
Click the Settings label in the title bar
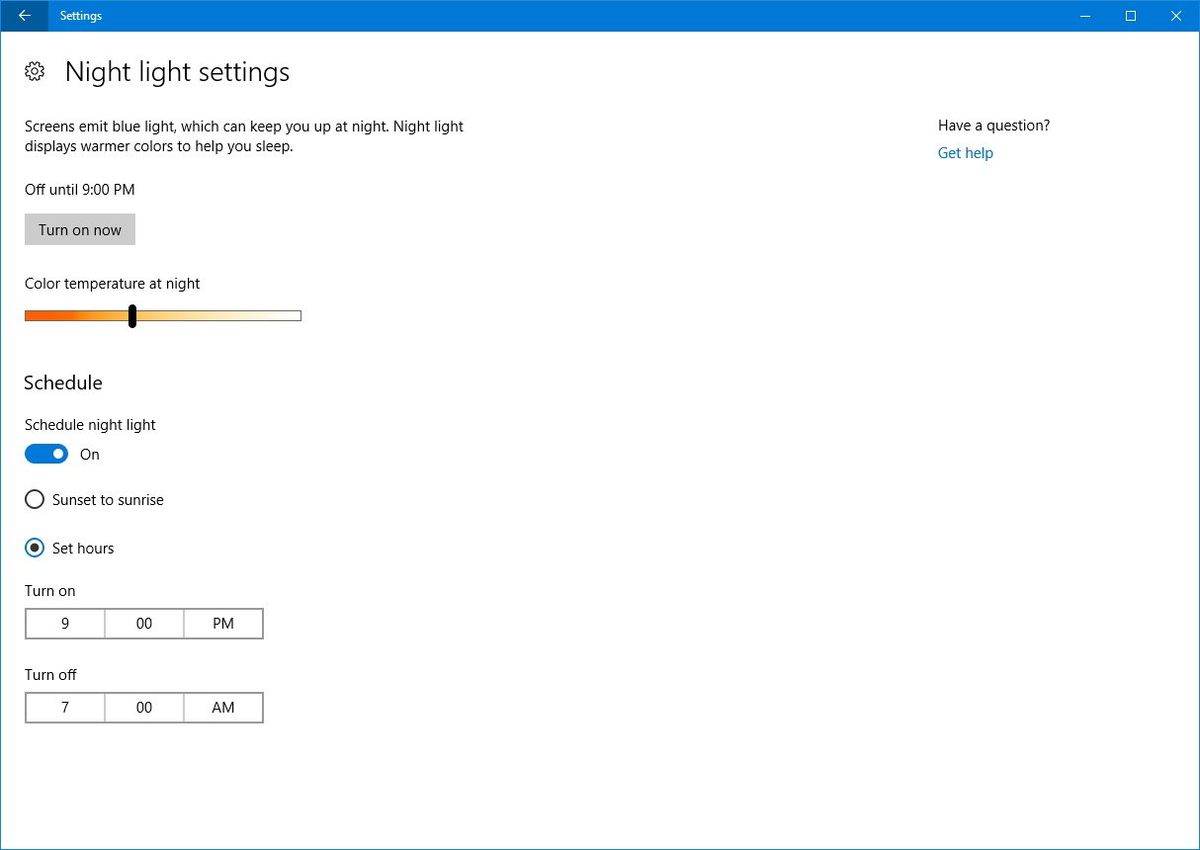click(80, 15)
